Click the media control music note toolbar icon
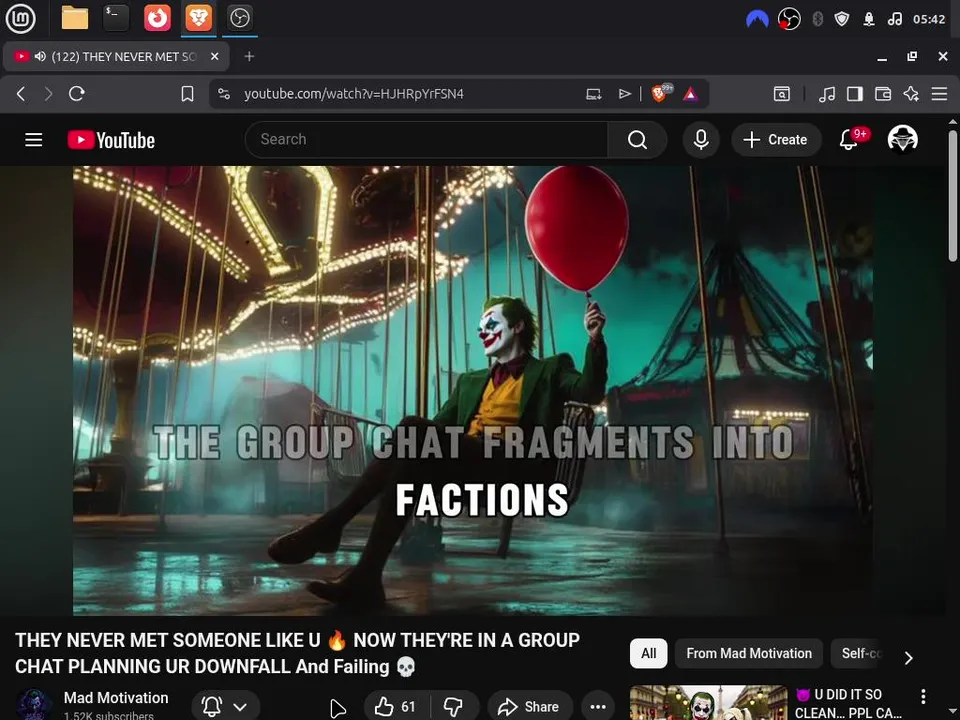 (x=827, y=94)
